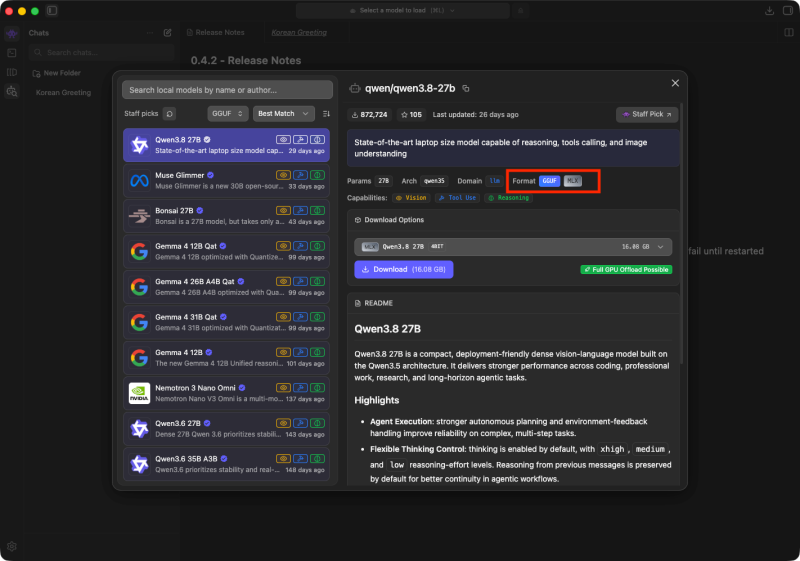800x561 pixels.
Task: Open the Select a model to load dropdown
Action: pos(403,11)
